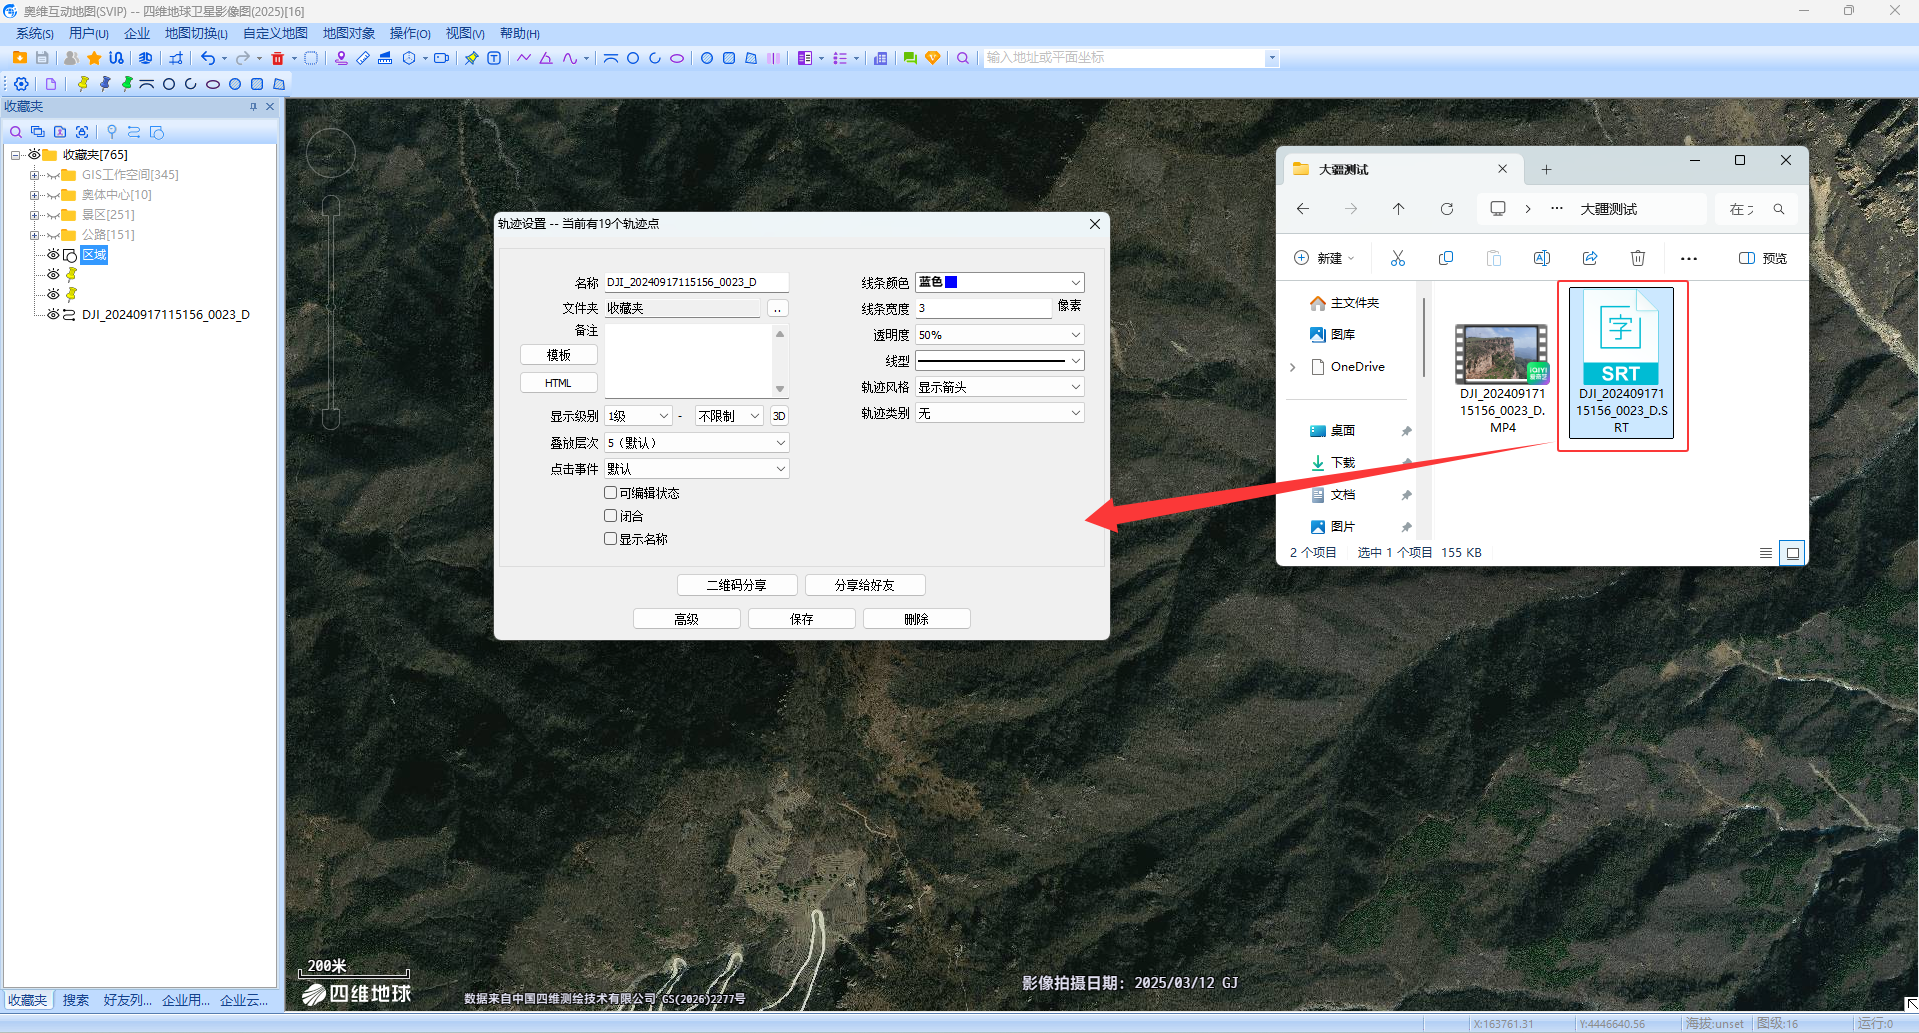This screenshot has height=1033, width=1919.
Task: Click the pin location icon in favorites panel
Action: [x=112, y=132]
